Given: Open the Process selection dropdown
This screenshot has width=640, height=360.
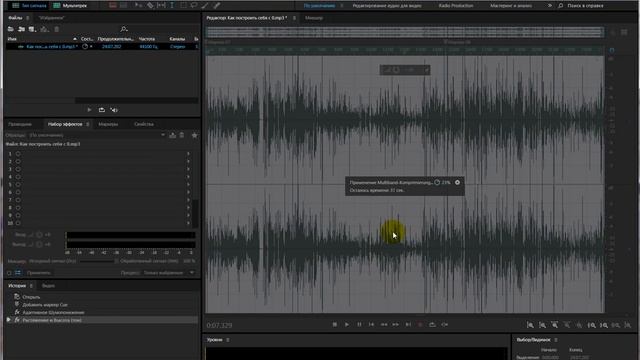Looking at the screenshot, I should 169,273.
